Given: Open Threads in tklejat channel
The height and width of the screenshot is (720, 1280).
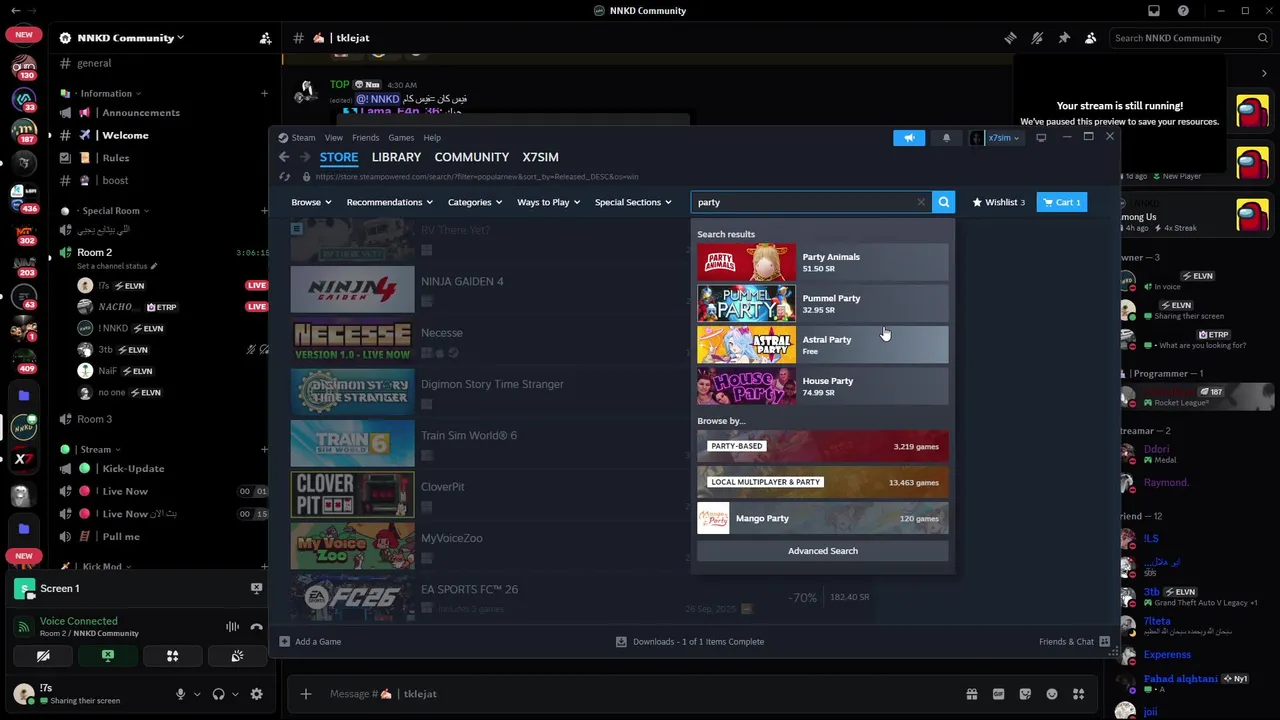Looking at the screenshot, I should (1010, 38).
